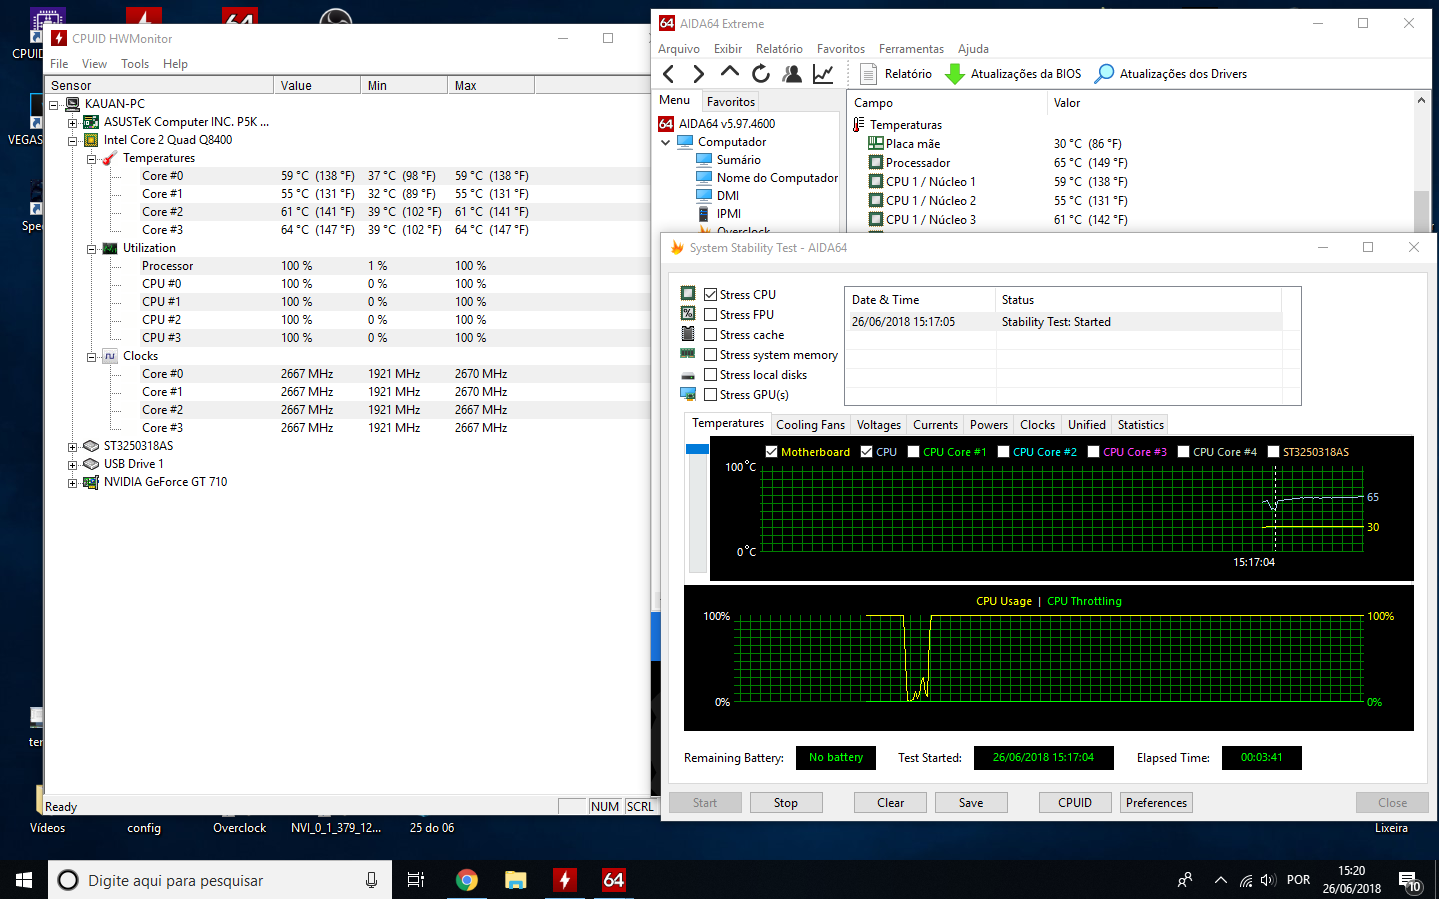Select DMI in the AIDA64 menu tree
Viewport: 1439px width, 899px height.
tap(728, 196)
